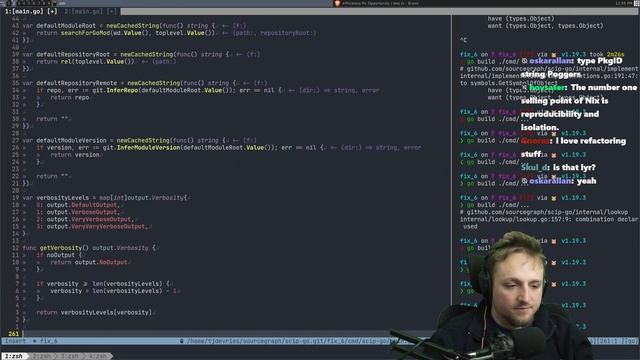Click the Insert mode indicator in statusline

tap(15, 341)
